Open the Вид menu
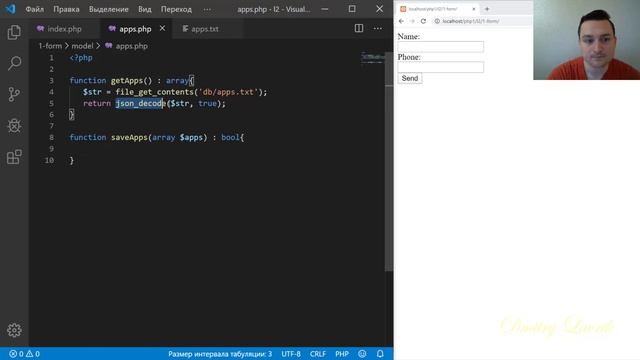The width and height of the screenshot is (640, 360). point(144,9)
